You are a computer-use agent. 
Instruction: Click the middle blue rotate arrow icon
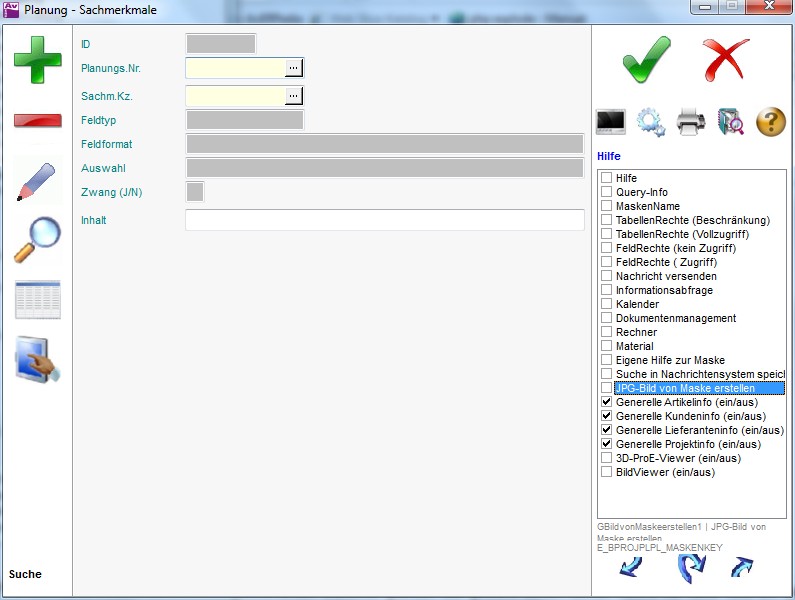pyautogui.click(x=691, y=568)
